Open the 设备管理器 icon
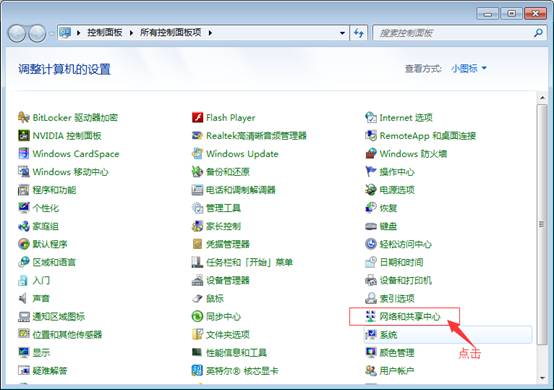 [197, 280]
